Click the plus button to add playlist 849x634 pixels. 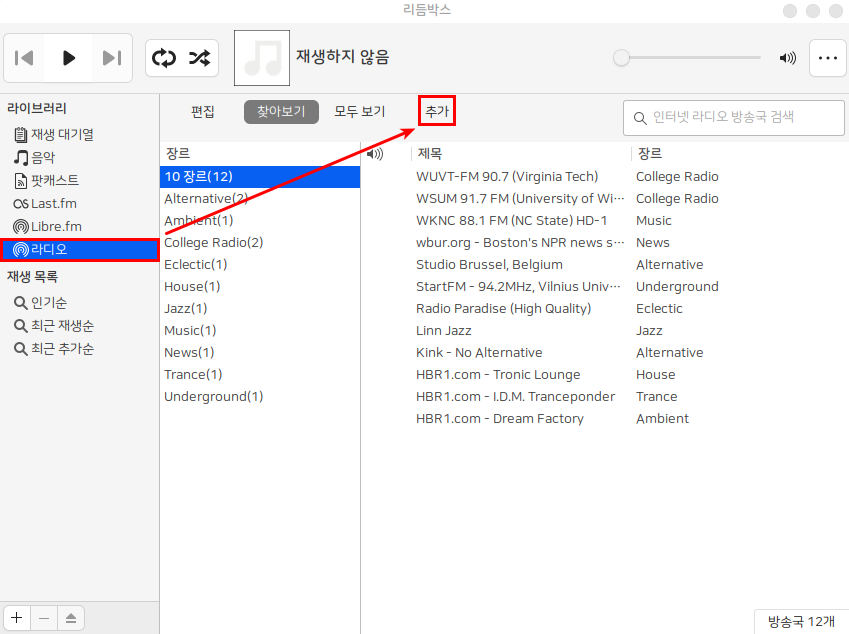[x=17, y=618]
